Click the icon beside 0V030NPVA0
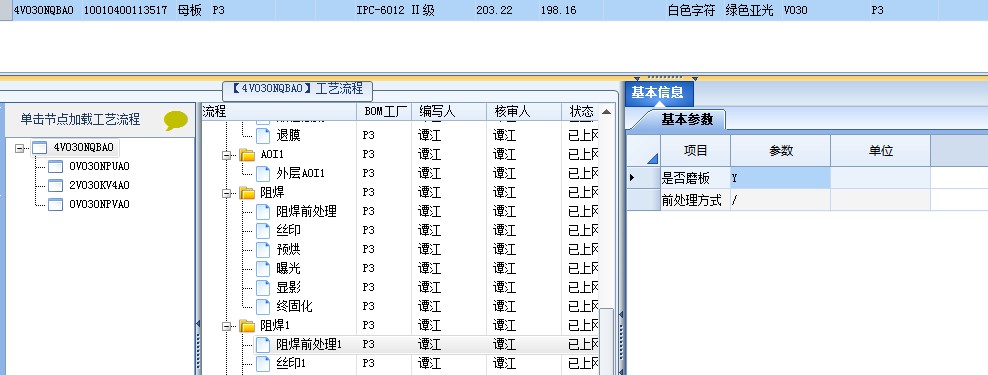The image size is (988, 375). (x=55, y=204)
